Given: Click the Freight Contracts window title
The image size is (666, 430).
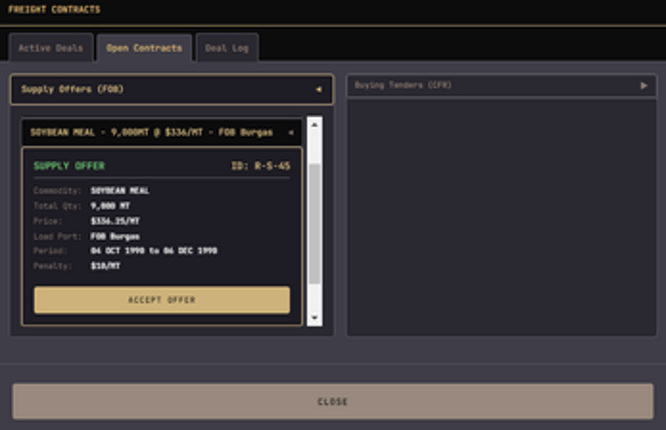Looking at the screenshot, I should pyautogui.click(x=54, y=10).
